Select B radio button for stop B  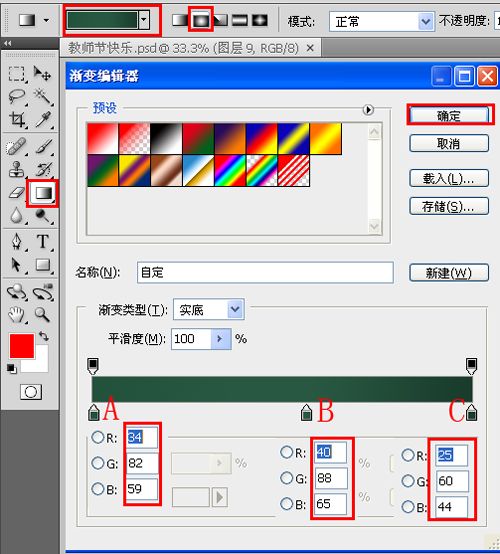click(286, 504)
